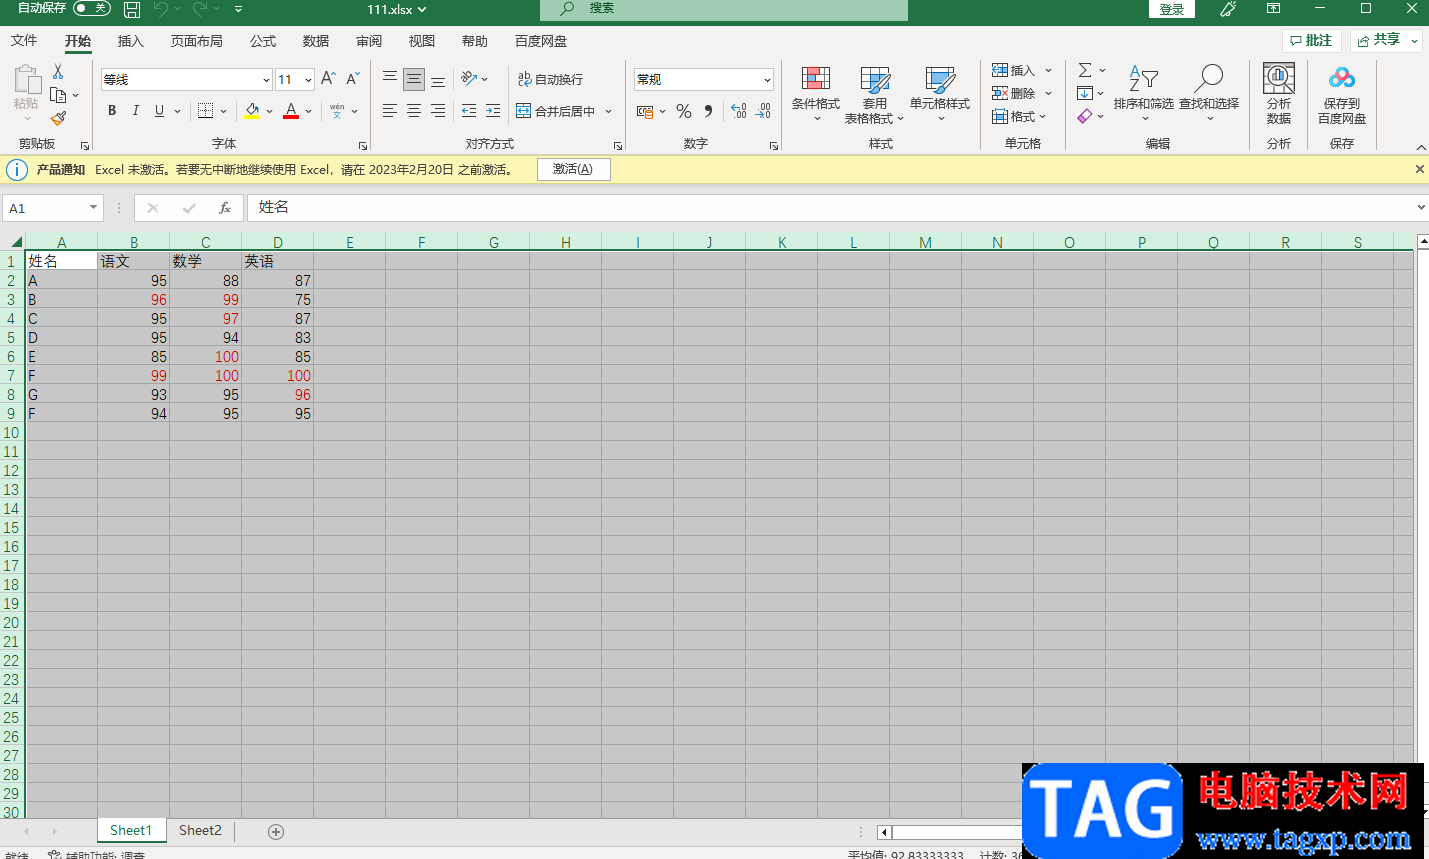The image size is (1429, 859).
Task: Click the fx insert function icon
Action: click(x=225, y=208)
